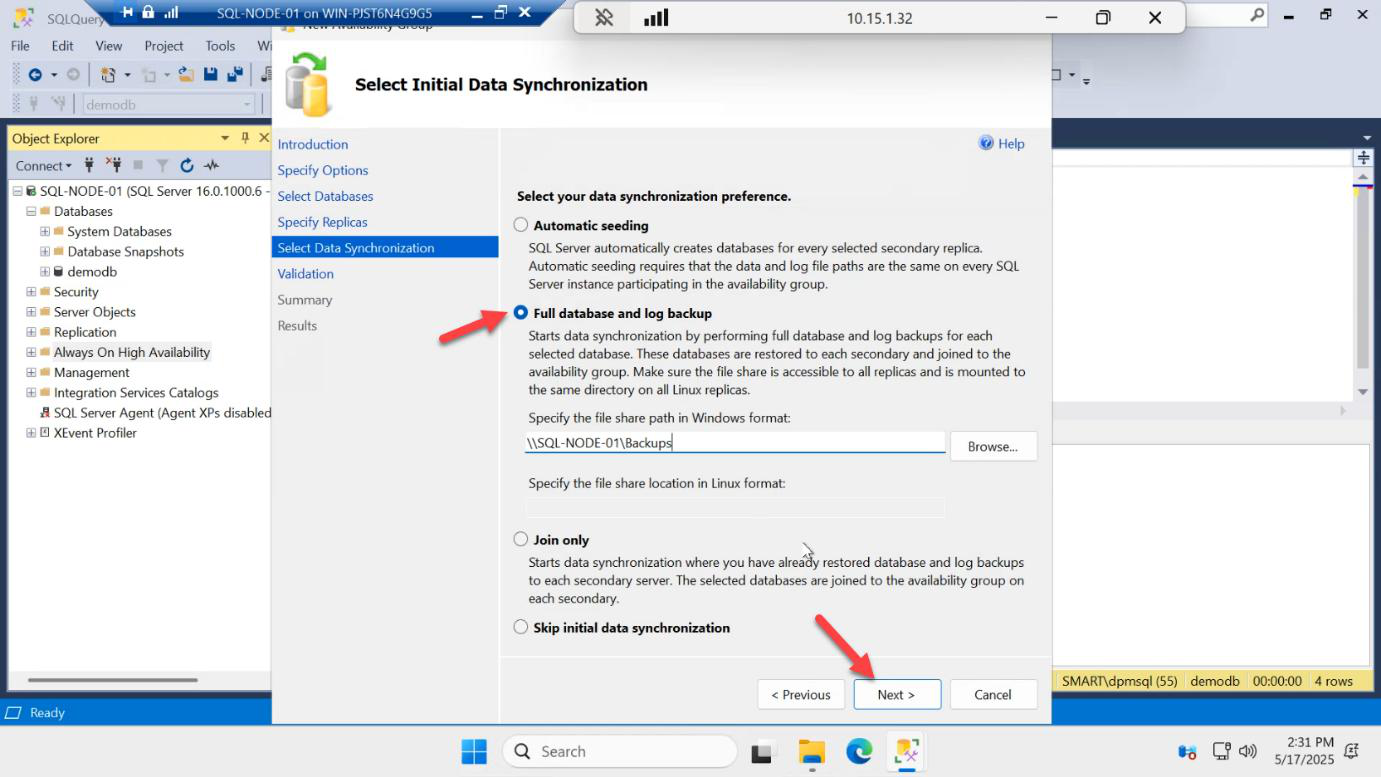
Task: Collapse the Databases tree node
Action: pos(31,211)
